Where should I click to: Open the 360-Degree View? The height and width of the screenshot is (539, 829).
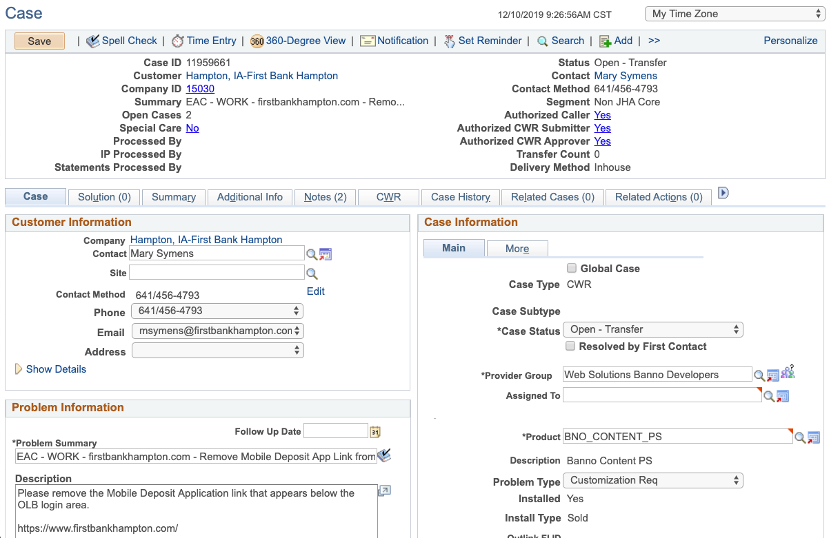[x=257, y=41]
